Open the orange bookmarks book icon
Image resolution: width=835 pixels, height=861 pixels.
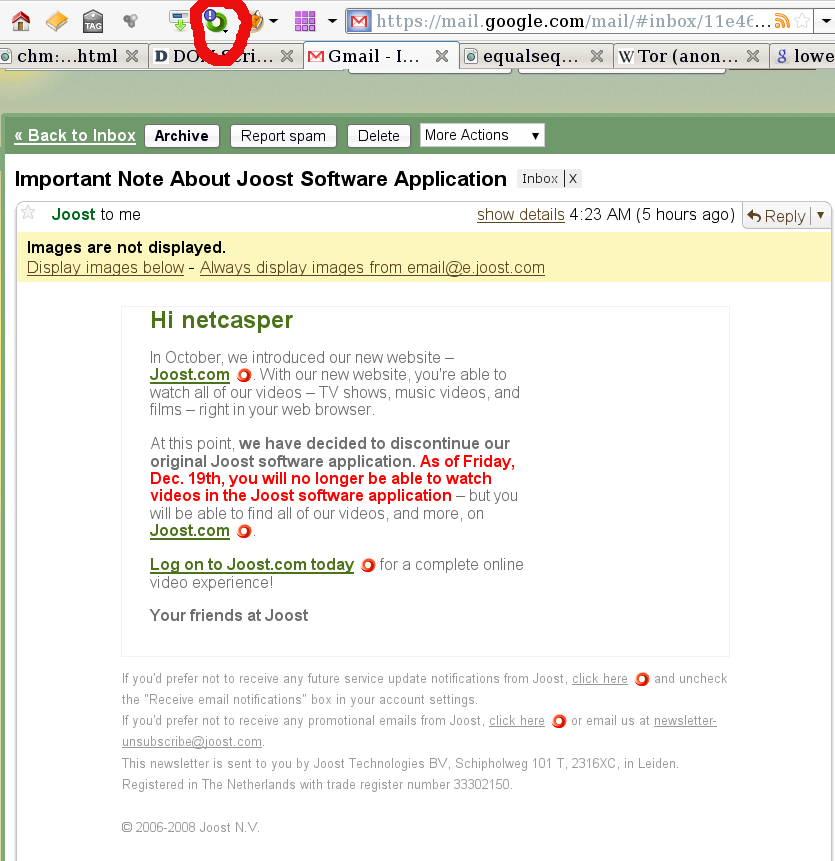(57, 21)
